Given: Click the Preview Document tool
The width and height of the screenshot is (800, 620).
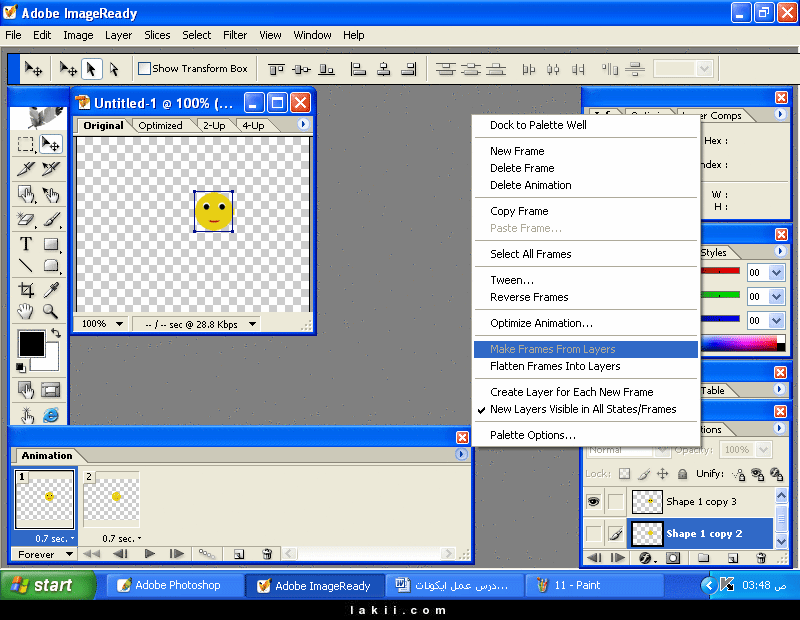Looking at the screenshot, I should coord(26,415).
